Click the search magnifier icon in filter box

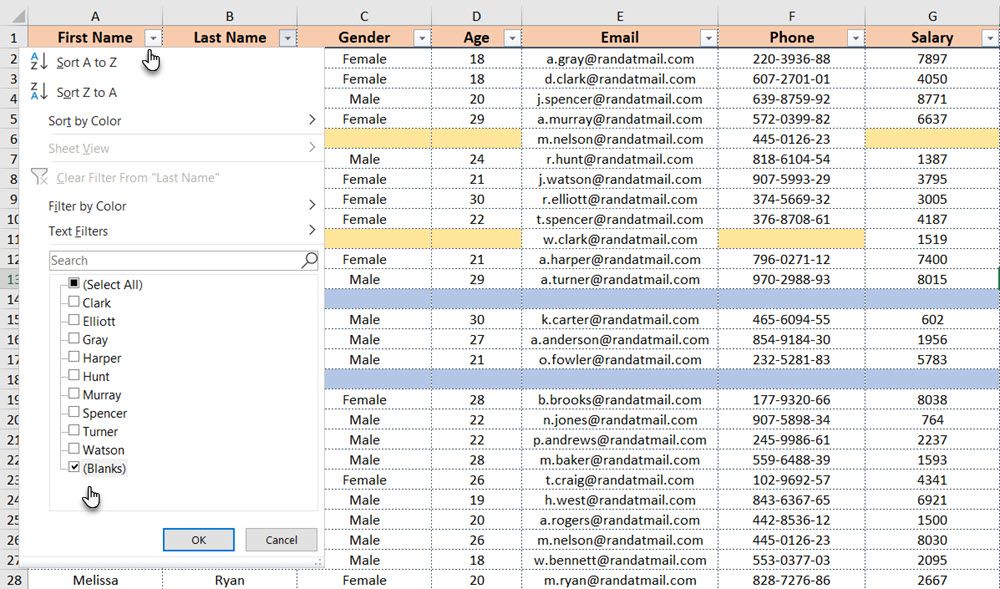309,259
